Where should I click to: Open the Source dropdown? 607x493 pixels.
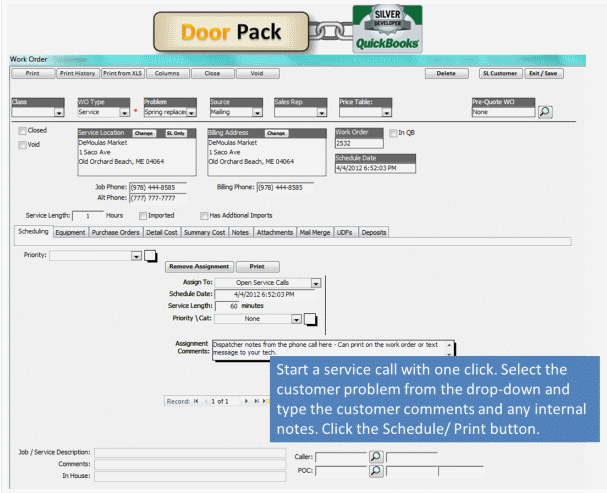(x=257, y=113)
